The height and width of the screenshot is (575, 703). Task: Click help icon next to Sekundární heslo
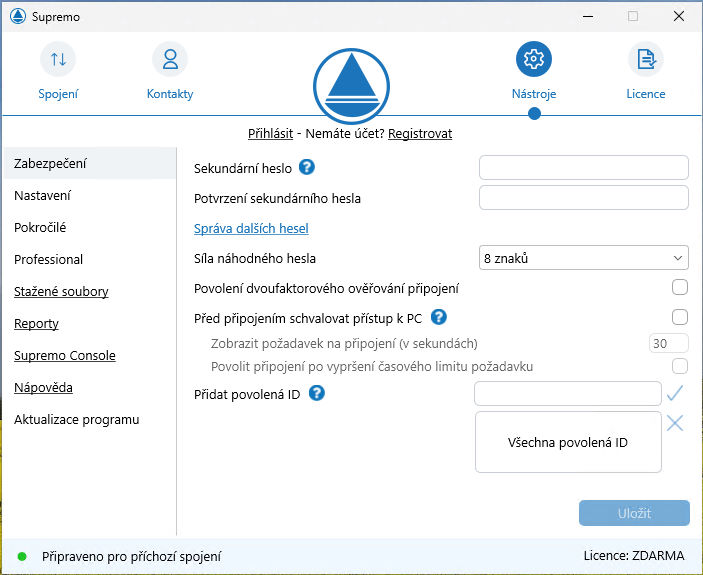pos(307,167)
